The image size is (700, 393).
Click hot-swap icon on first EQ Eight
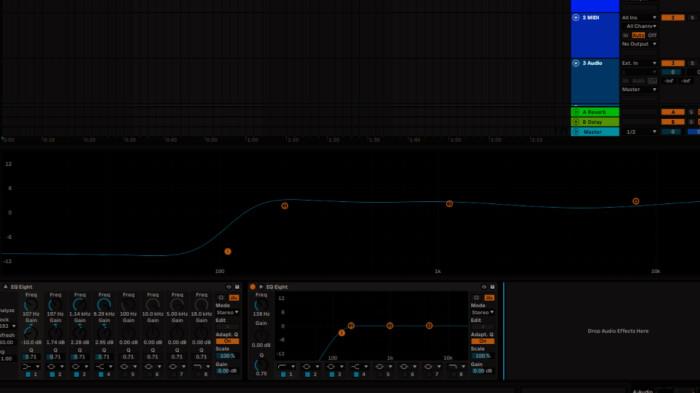point(229,287)
